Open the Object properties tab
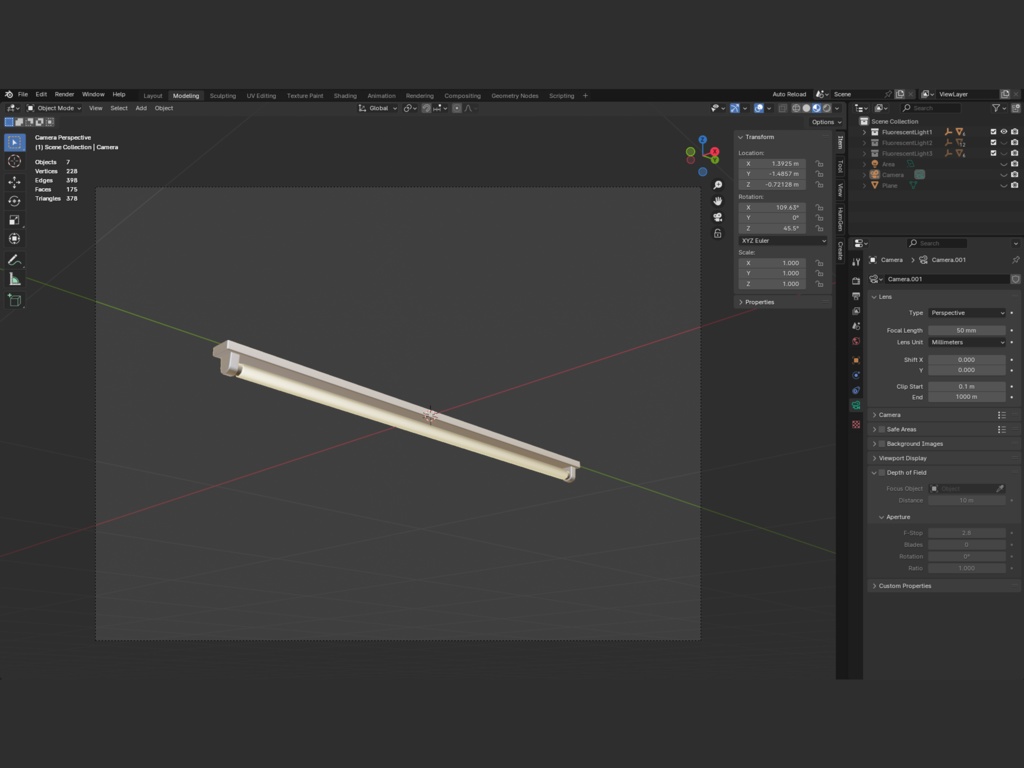Viewport: 1024px width, 768px height. [x=856, y=360]
